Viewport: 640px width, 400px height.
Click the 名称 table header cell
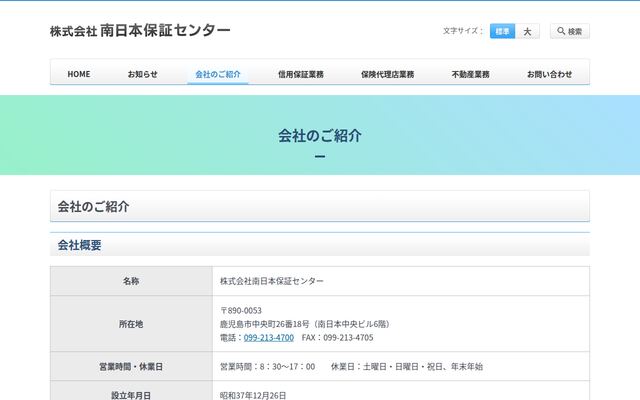131,281
